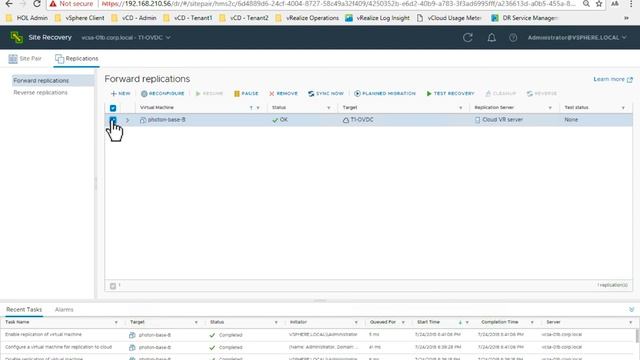Click the Cleanup toolbar button
This screenshot has width=640, height=360.
[500, 93]
